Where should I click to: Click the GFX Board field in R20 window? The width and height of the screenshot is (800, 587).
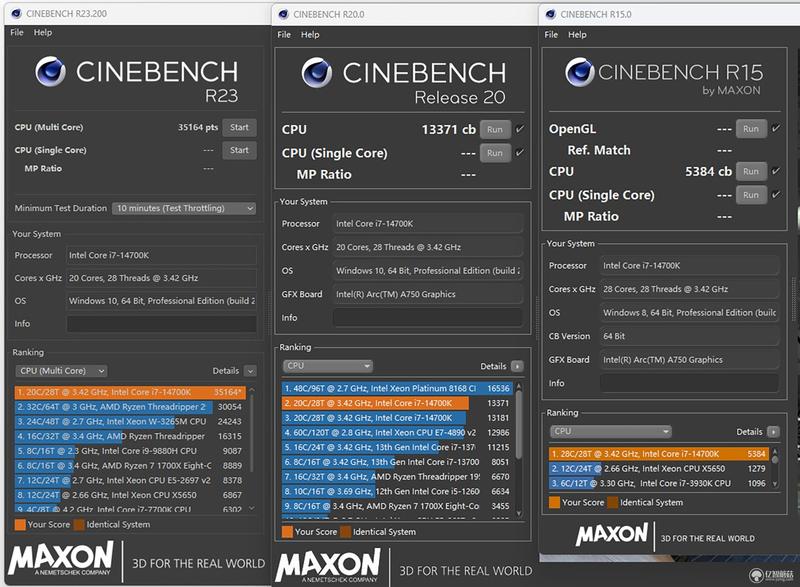[x=428, y=294]
